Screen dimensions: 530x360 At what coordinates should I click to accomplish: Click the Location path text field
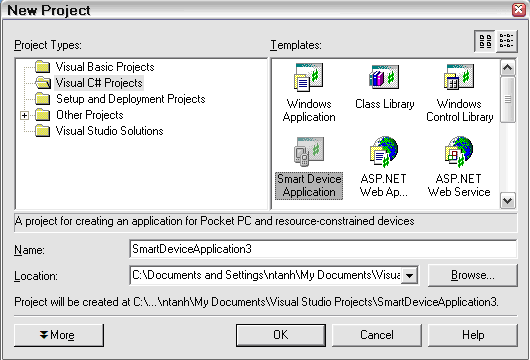click(266, 275)
